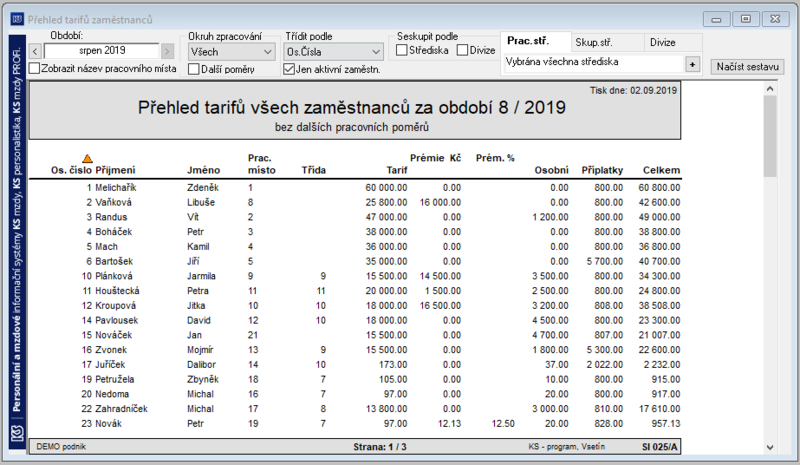This screenshot has height=465, width=800.
Task: Check the Divize grouping checkbox
Action: (462, 50)
